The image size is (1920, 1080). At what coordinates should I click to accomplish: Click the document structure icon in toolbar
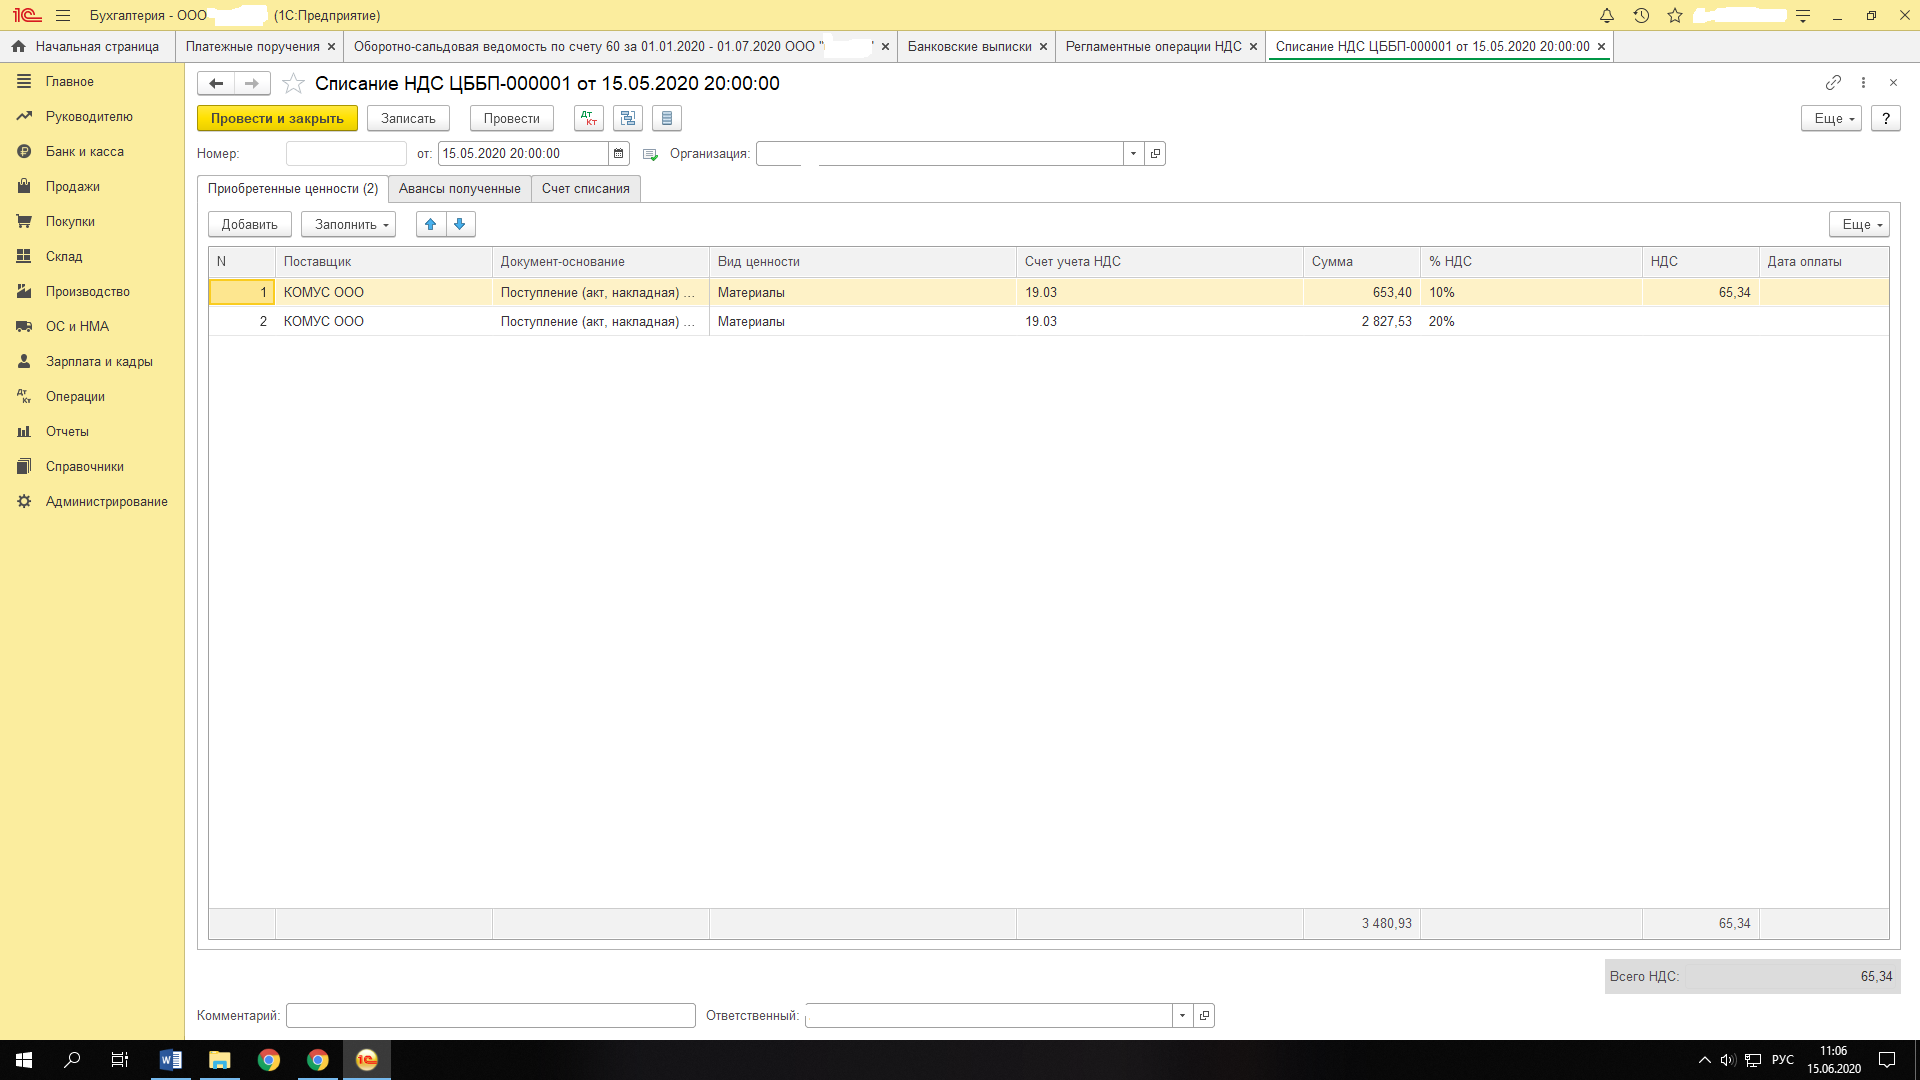click(628, 118)
